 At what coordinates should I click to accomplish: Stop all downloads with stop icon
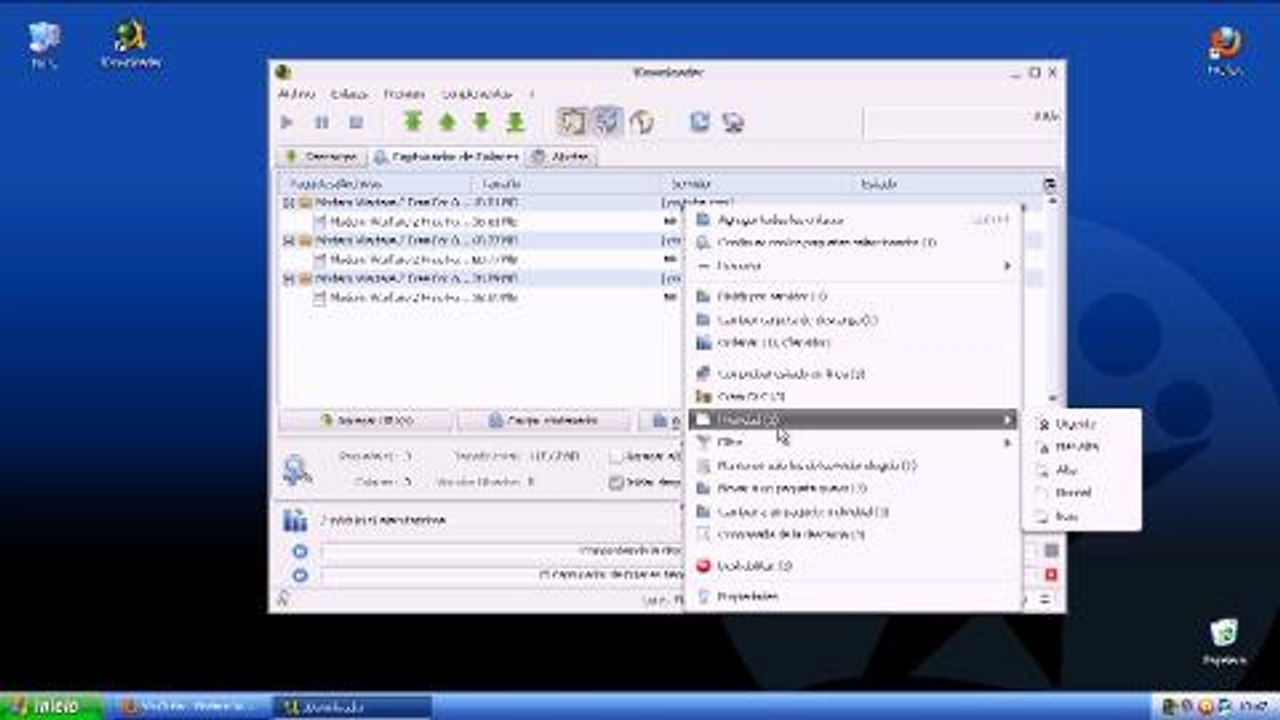[x=356, y=123]
